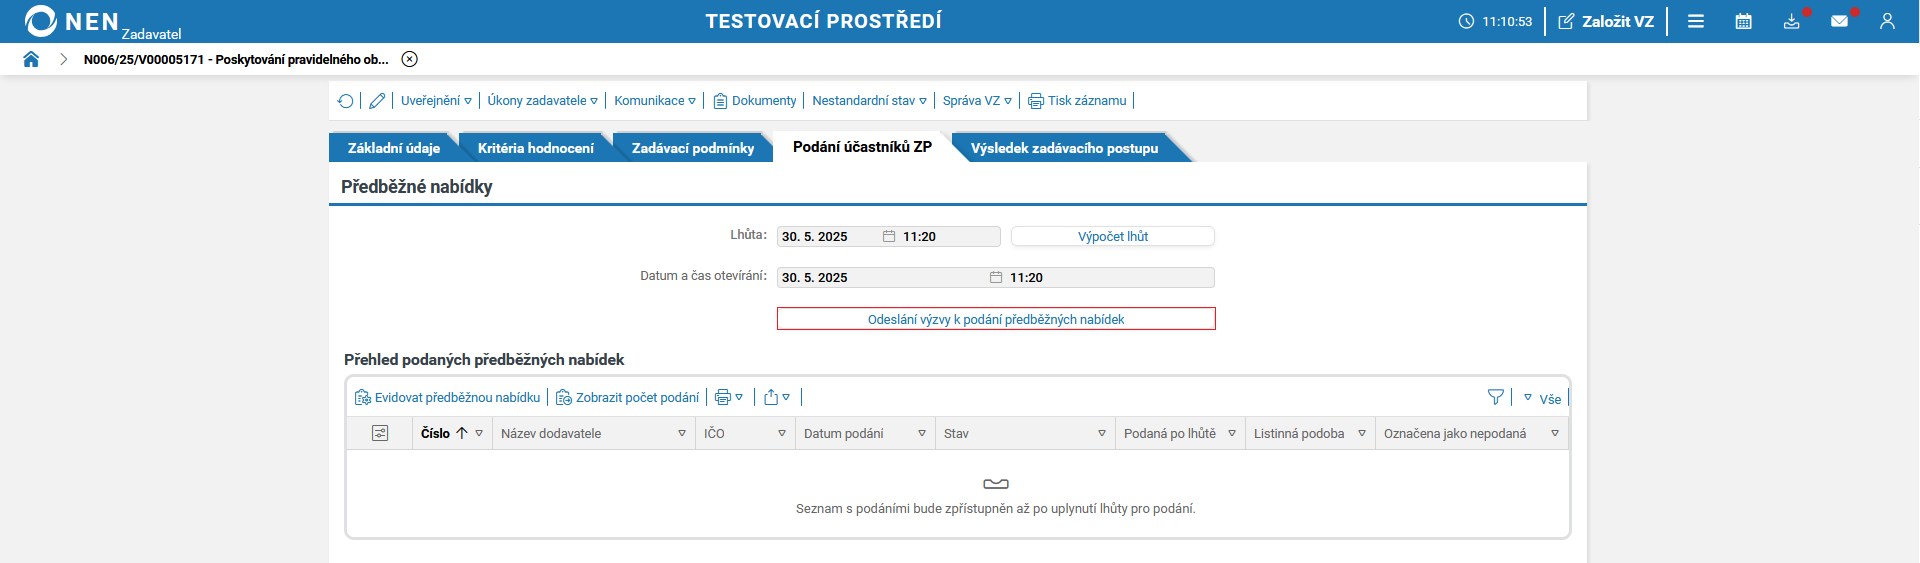Click the Výpočet lhůt button
This screenshot has height=563, width=1920.
click(1113, 236)
